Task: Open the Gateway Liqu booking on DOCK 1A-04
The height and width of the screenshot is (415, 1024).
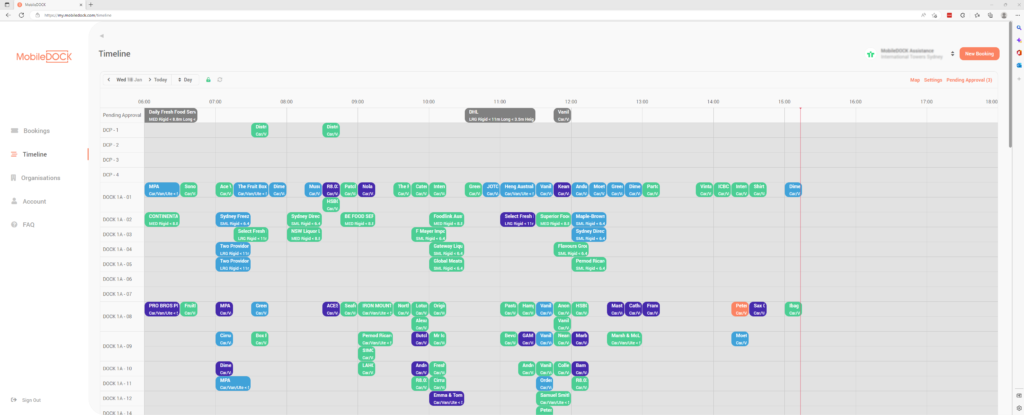Action: [447, 250]
